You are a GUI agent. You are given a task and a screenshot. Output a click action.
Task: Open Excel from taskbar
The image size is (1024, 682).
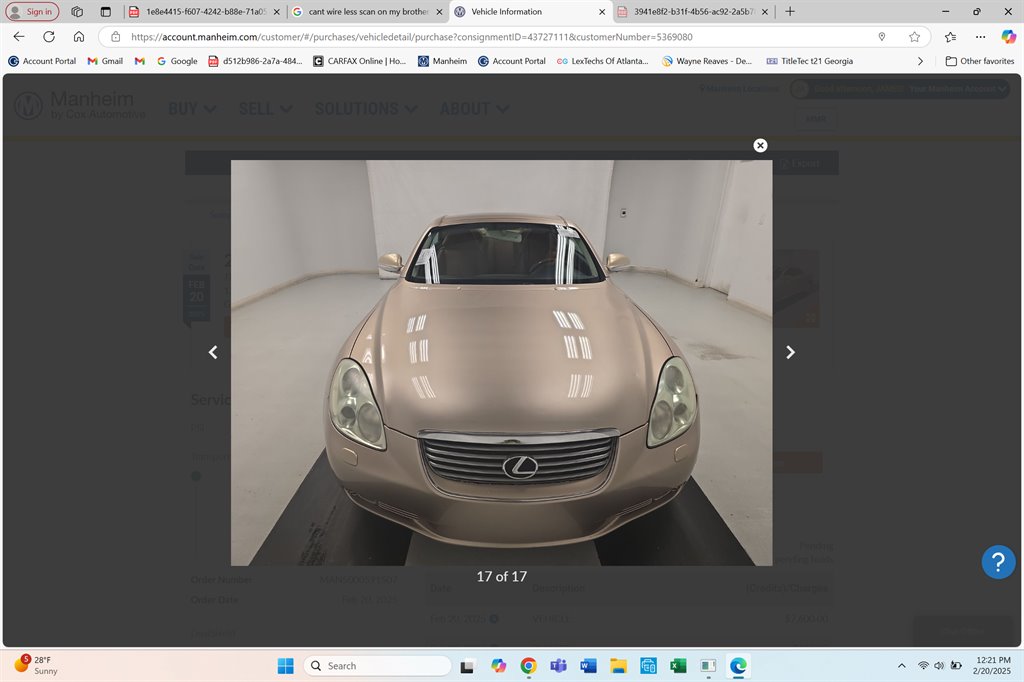[x=678, y=666]
